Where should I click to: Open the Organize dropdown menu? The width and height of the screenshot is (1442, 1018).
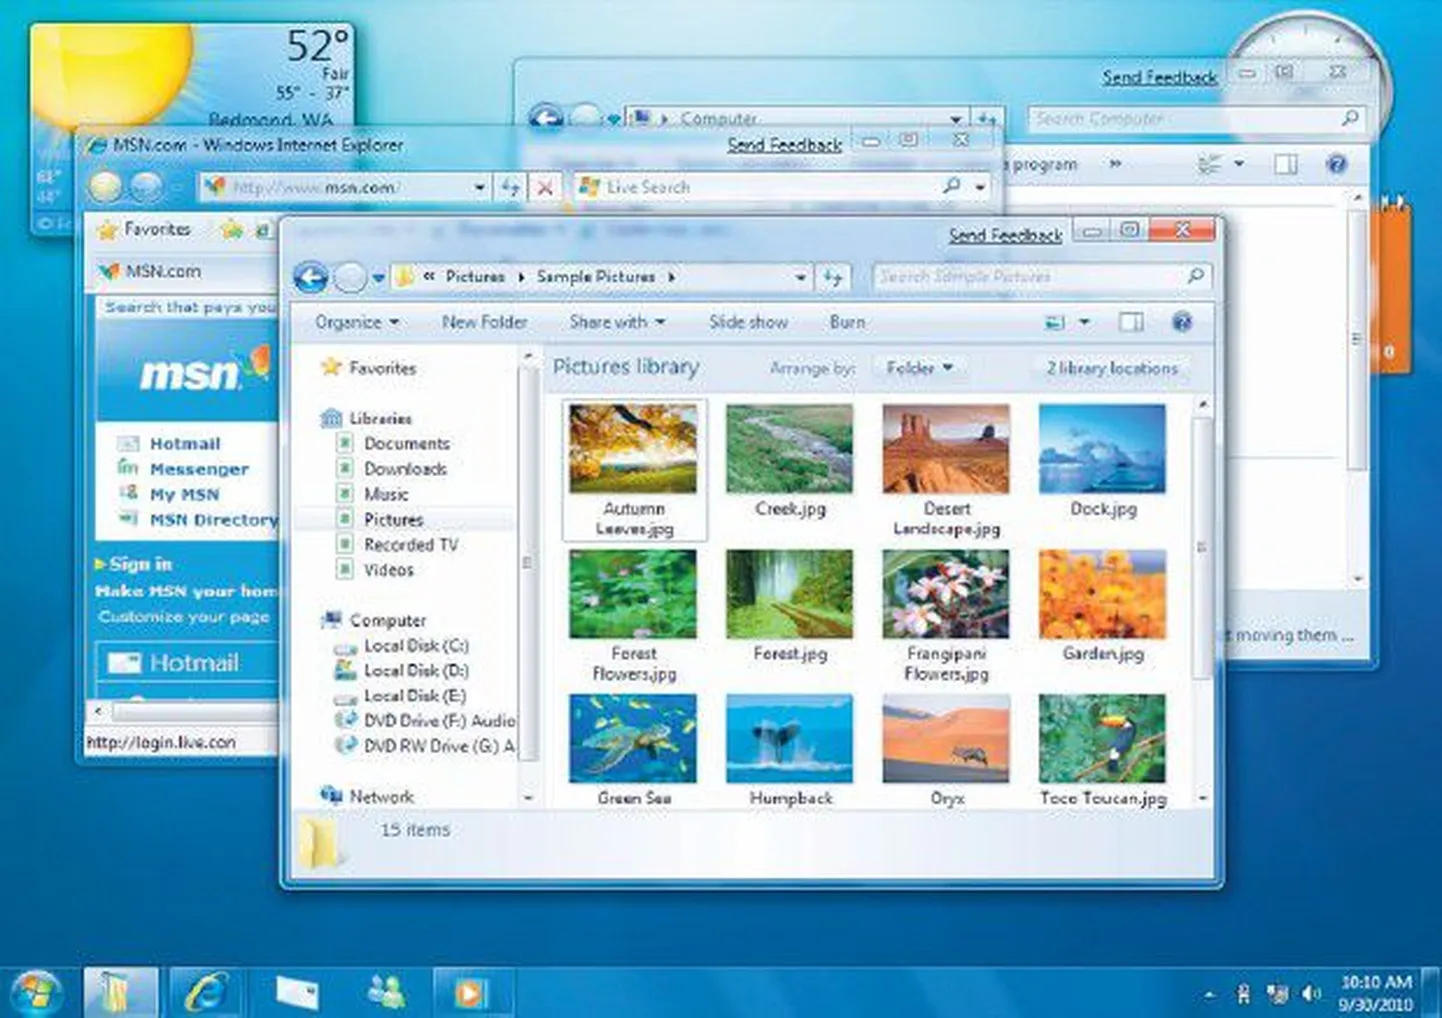point(357,322)
